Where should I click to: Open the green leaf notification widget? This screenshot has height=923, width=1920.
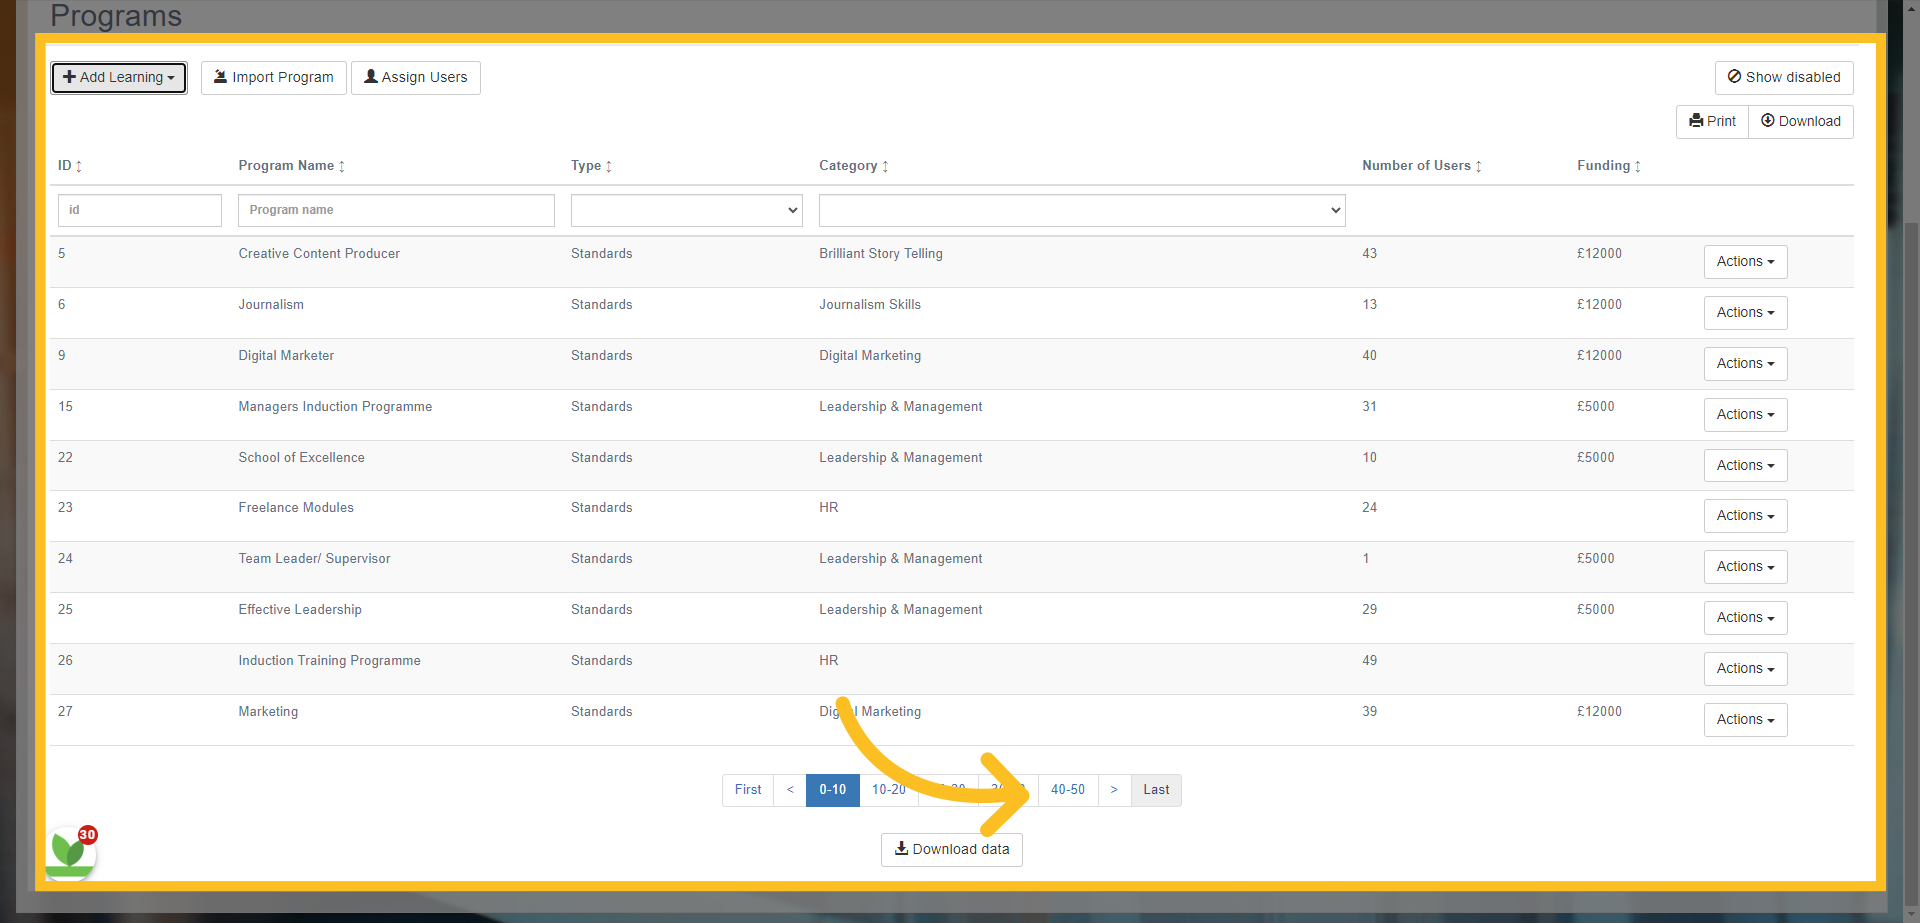[x=71, y=853]
